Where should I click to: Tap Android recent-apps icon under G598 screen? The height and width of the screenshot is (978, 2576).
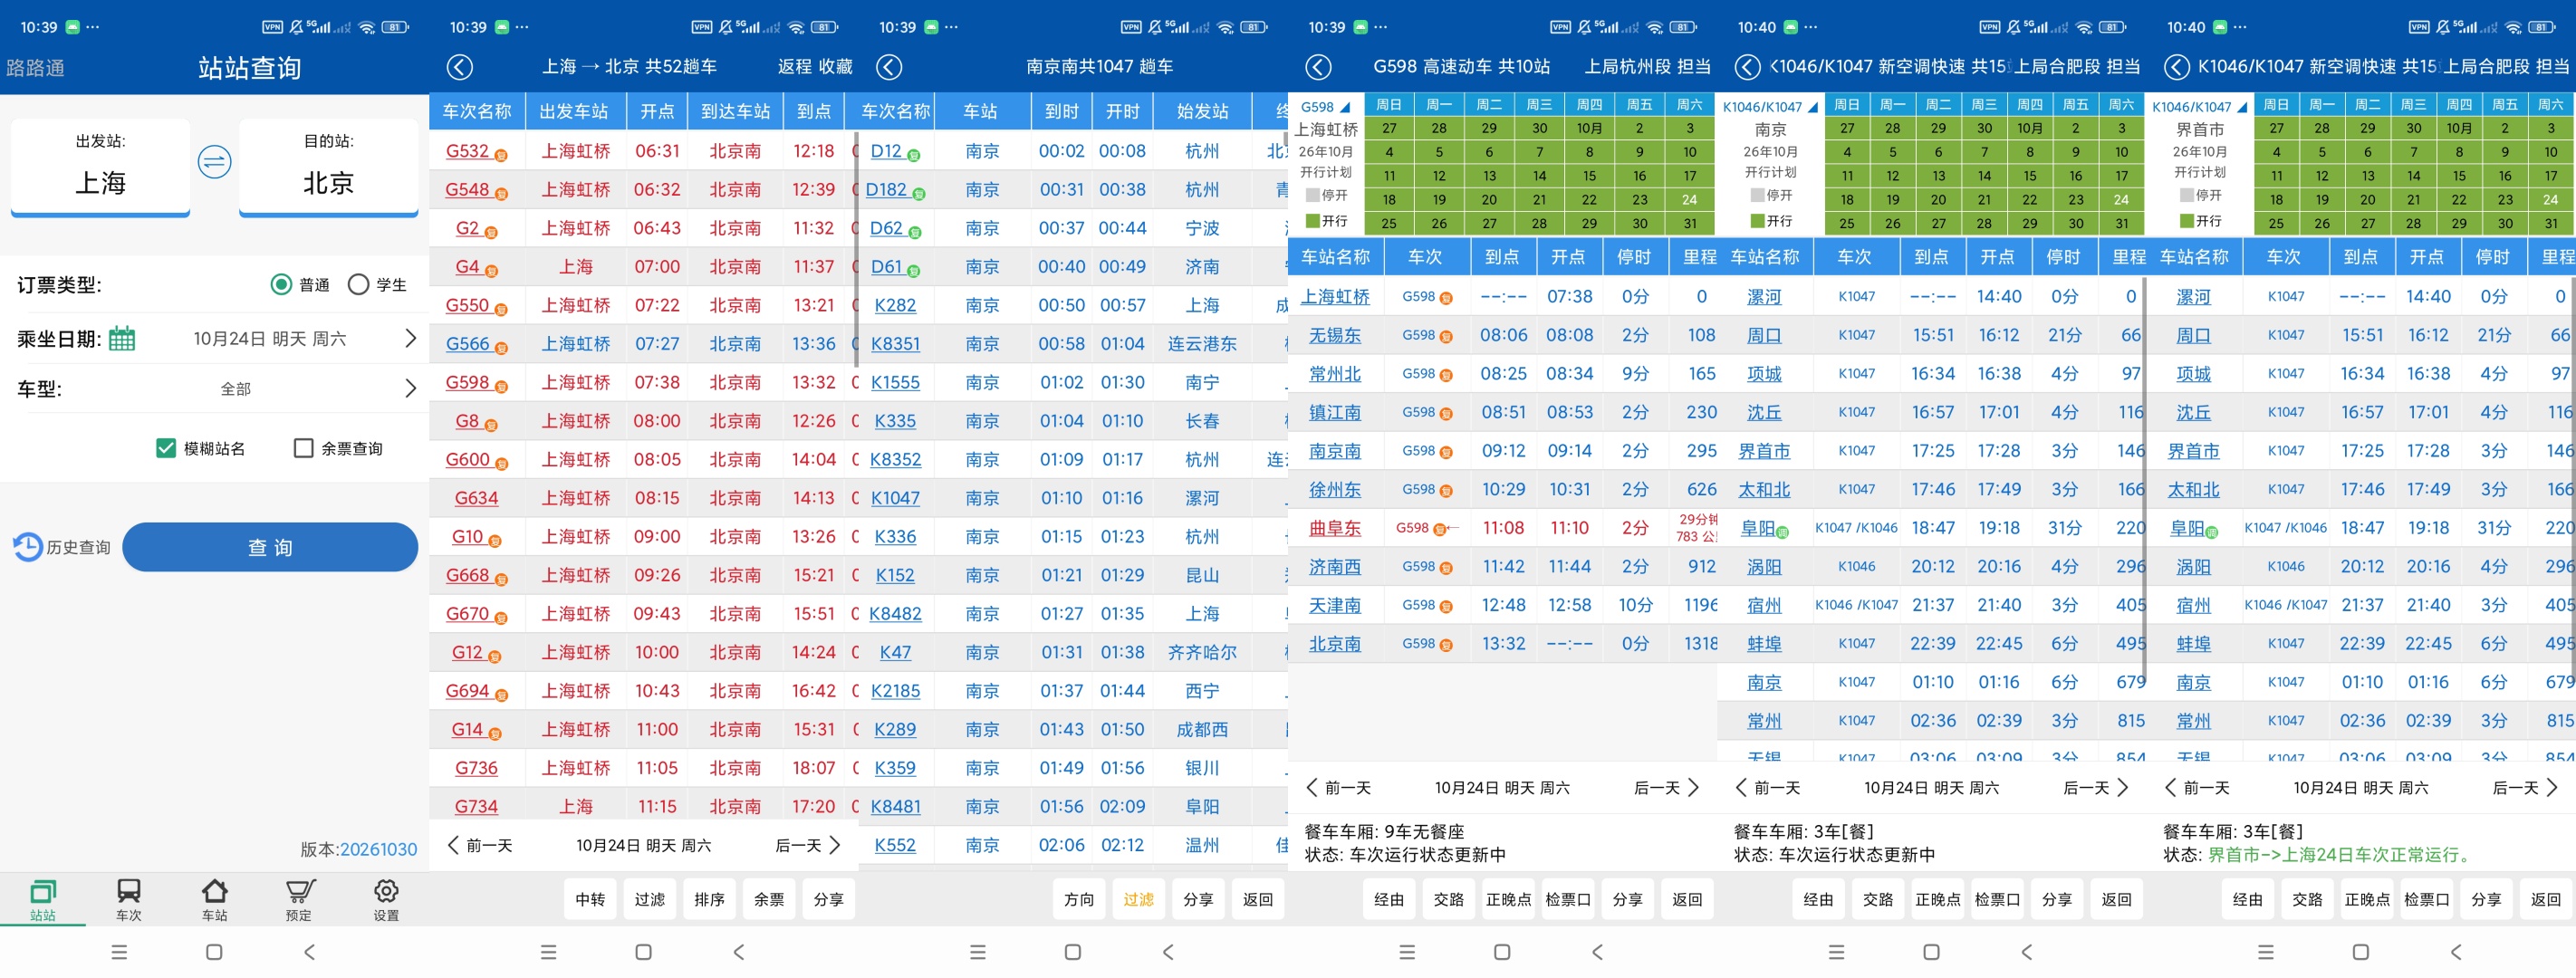1407,952
